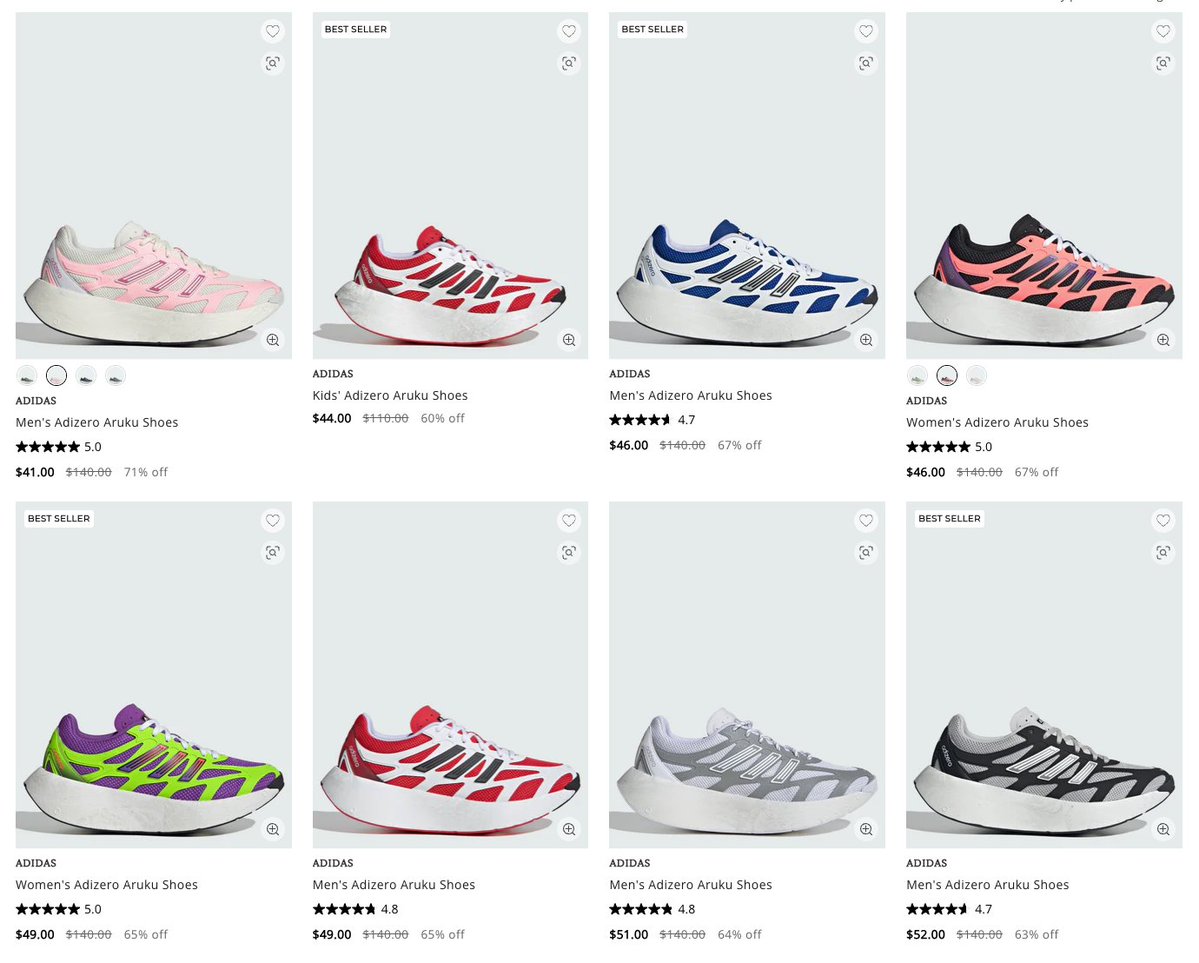Zoom into the blue Men's Adizero shoe image
The image size is (1199, 963).
(x=866, y=340)
